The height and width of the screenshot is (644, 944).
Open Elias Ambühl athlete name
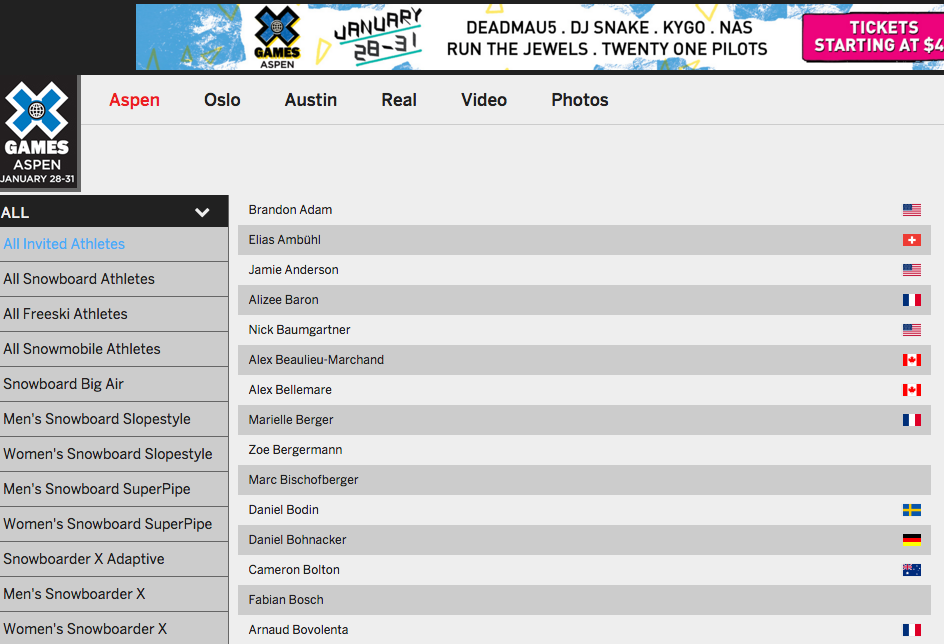[285, 240]
